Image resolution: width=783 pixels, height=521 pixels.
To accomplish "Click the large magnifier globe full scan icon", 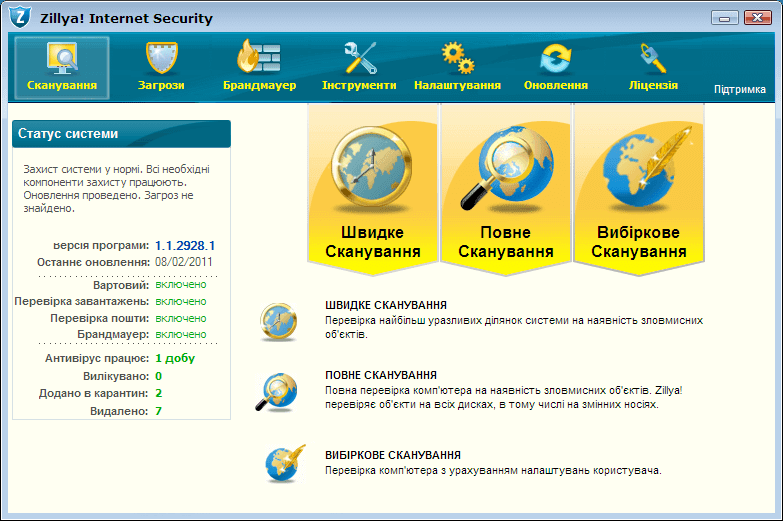I will tap(506, 167).
